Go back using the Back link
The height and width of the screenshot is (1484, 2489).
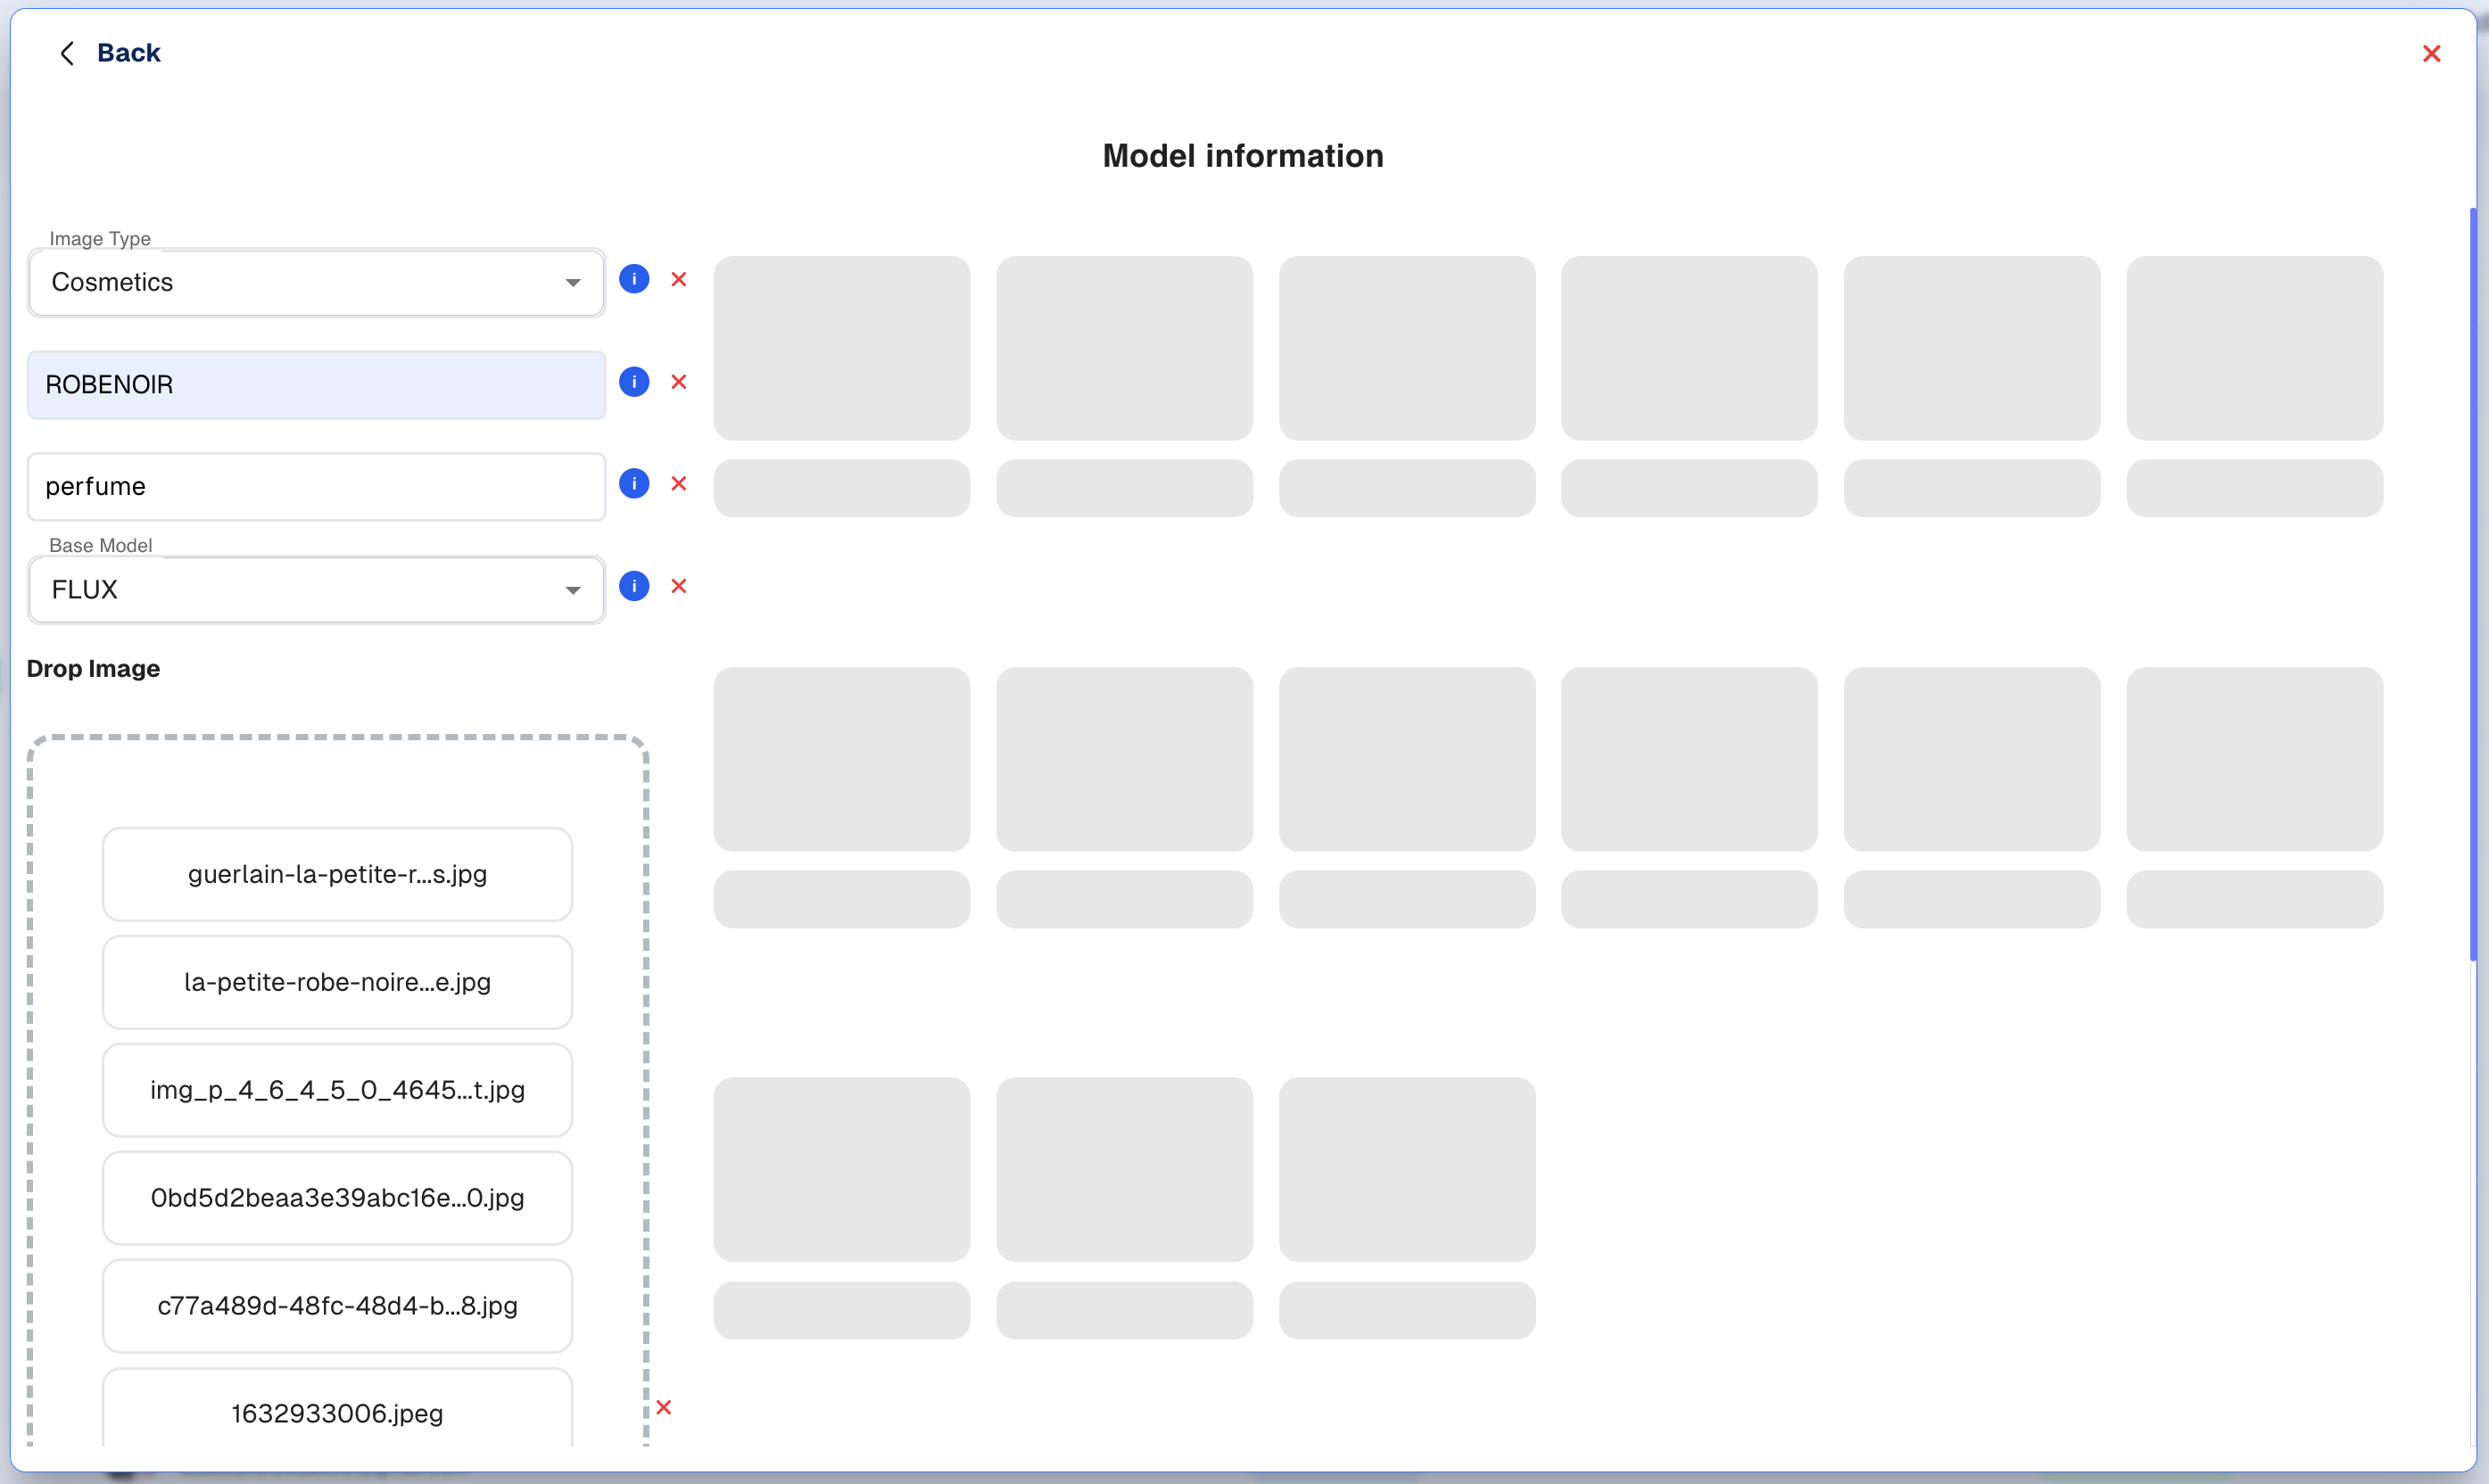(x=128, y=53)
